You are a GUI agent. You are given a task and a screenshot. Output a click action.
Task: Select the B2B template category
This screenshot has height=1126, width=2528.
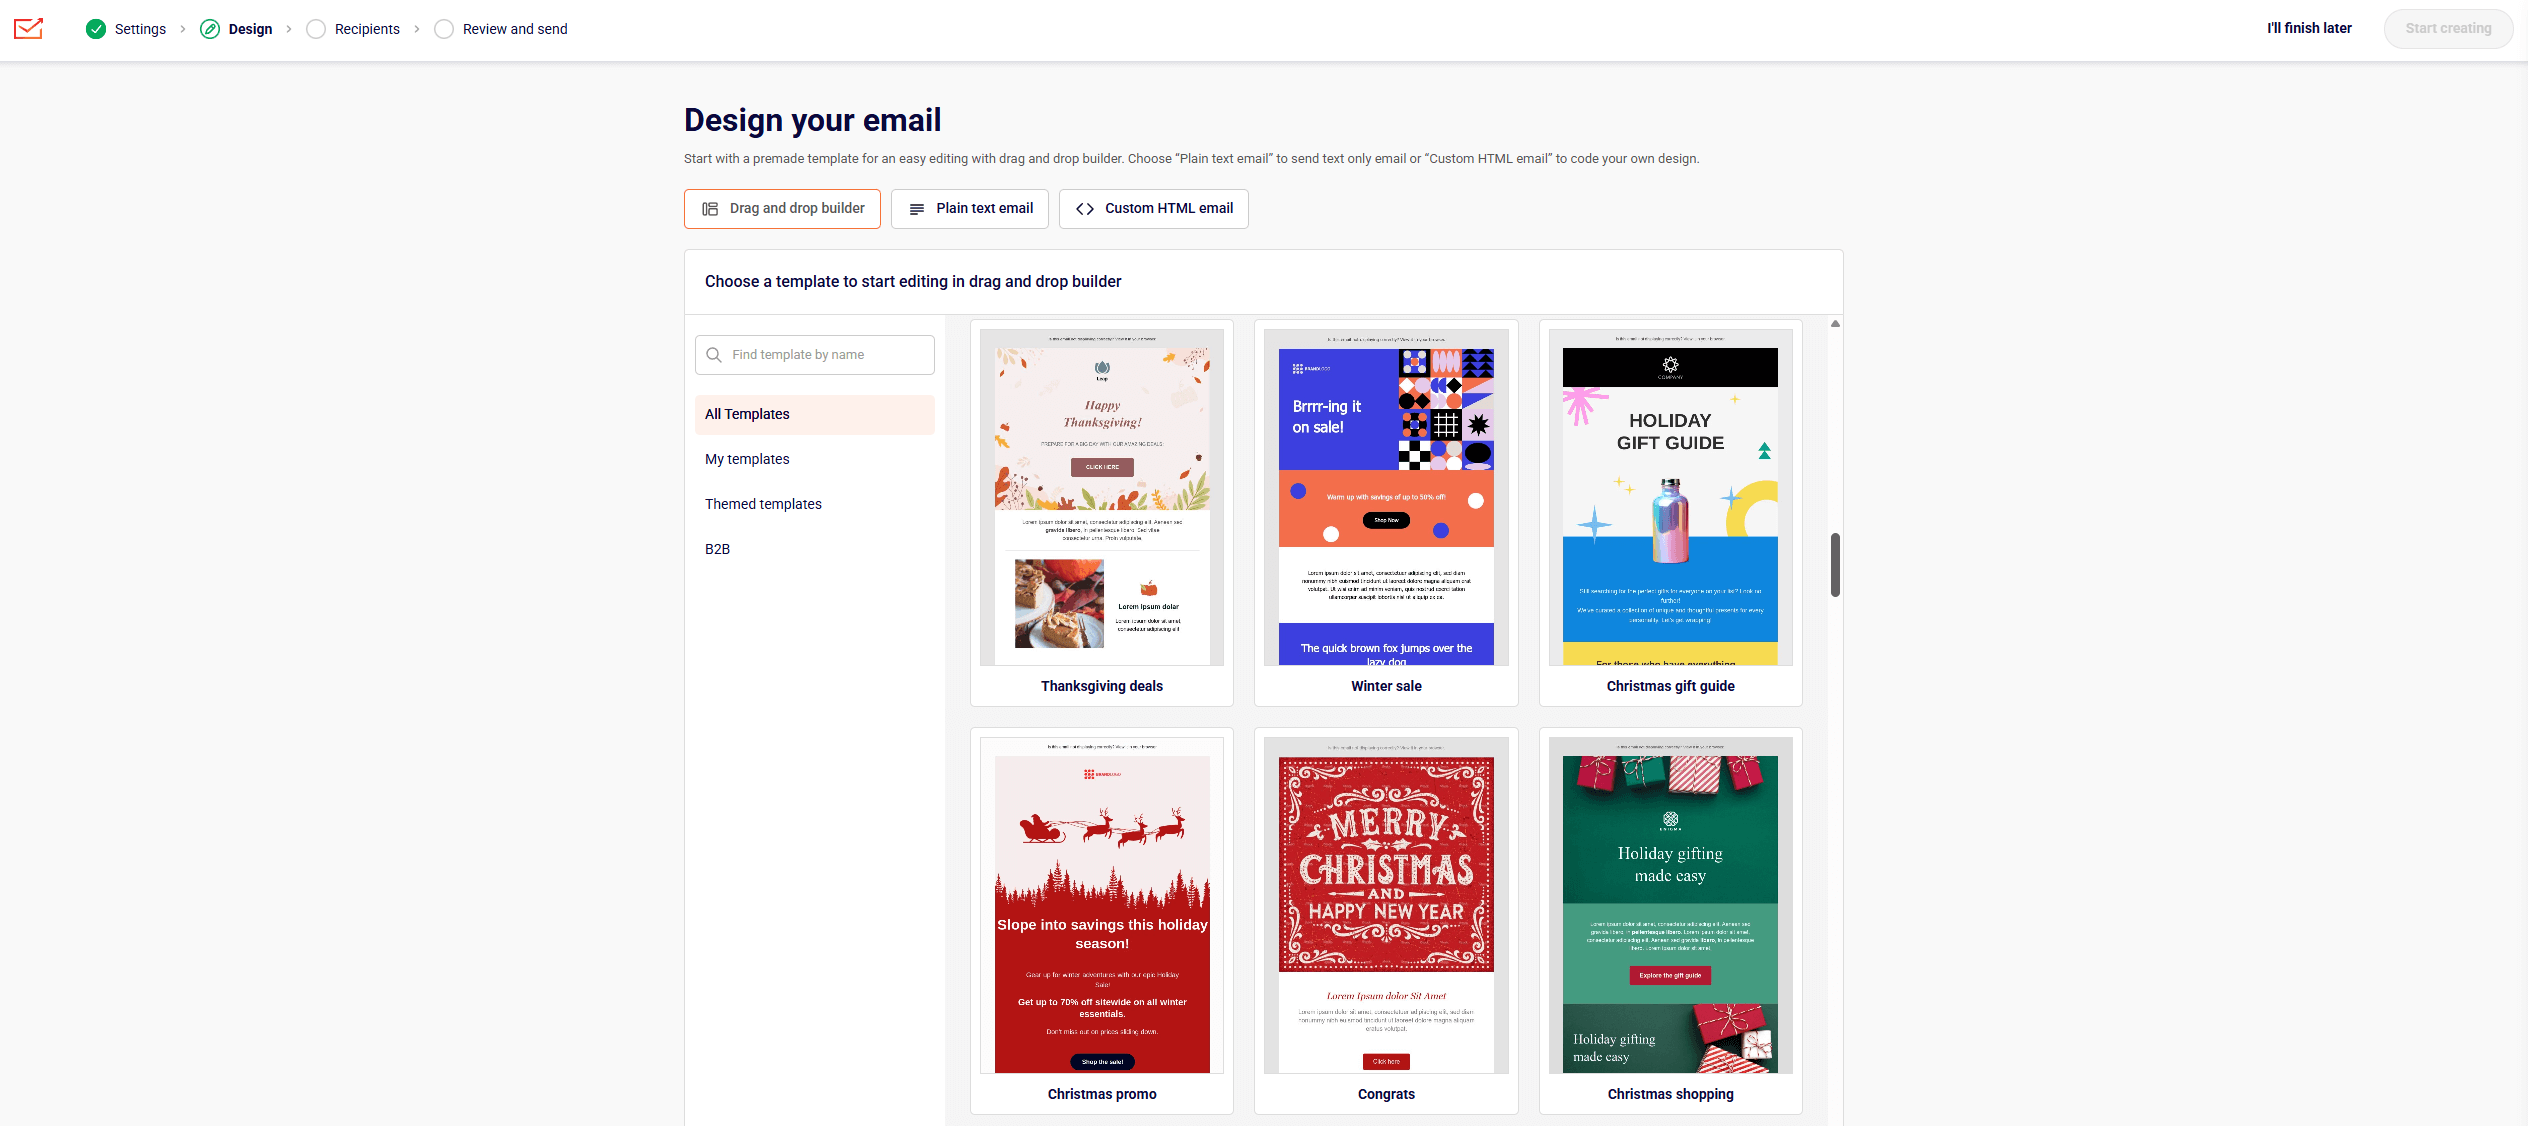(x=717, y=549)
